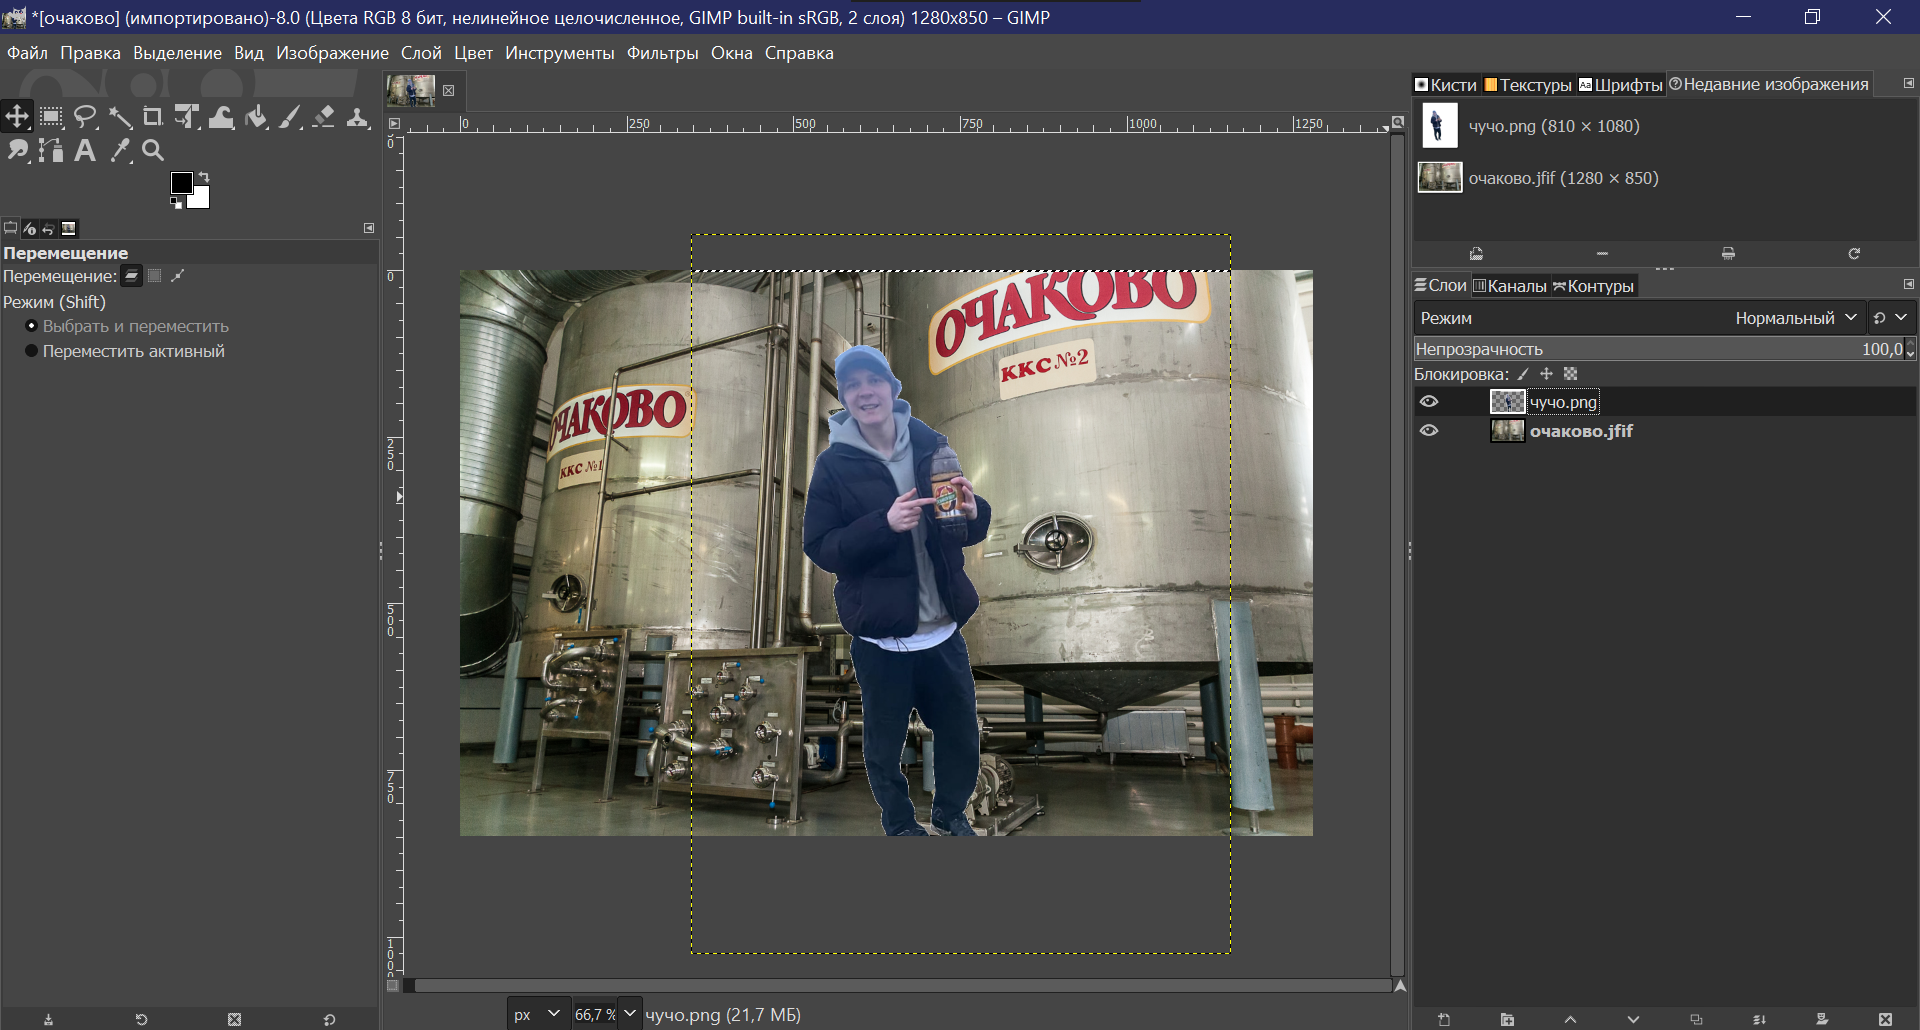Viewport: 1920px width, 1030px height.
Task: Open the Правка menu
Action: click(x=90, y=53)
